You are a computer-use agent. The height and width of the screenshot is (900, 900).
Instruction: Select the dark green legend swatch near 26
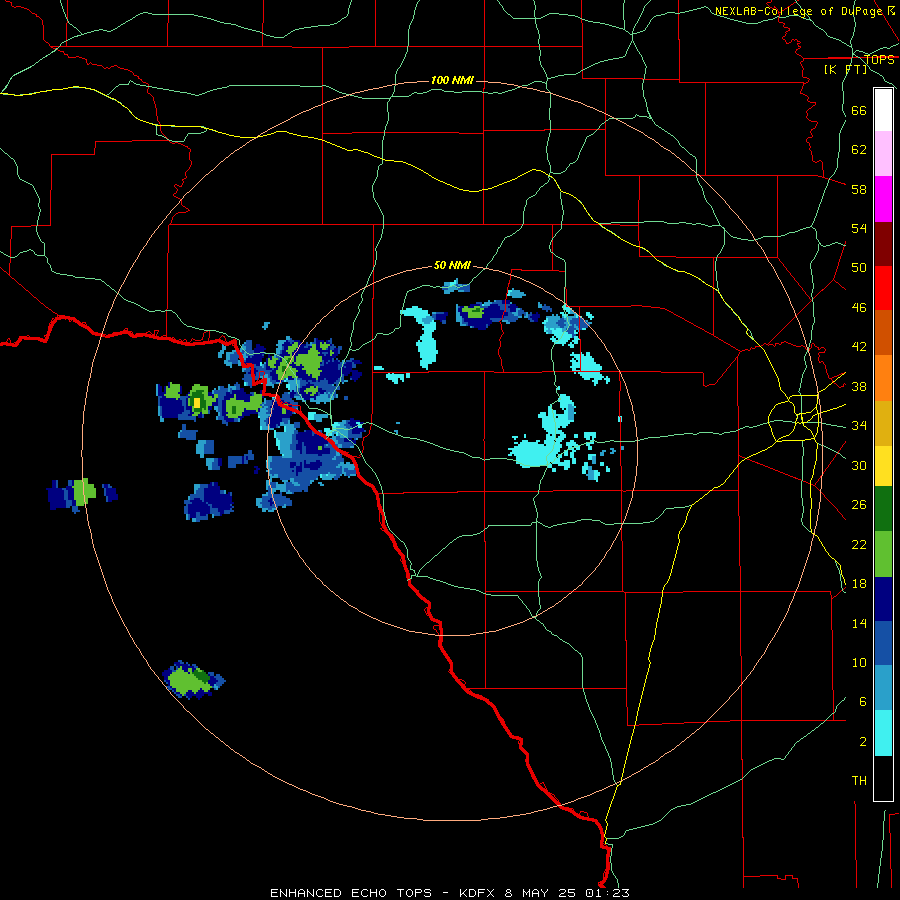883,509
